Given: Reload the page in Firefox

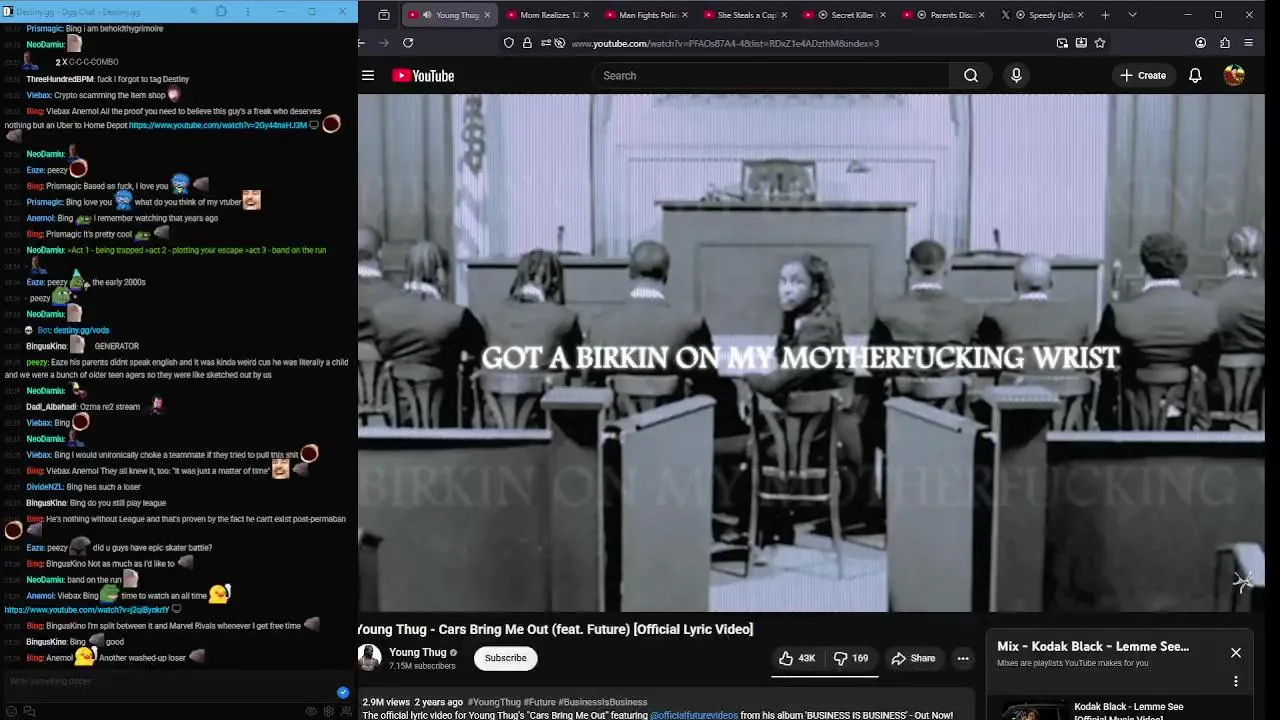Looking at the screenshot, I should [408, 43].
